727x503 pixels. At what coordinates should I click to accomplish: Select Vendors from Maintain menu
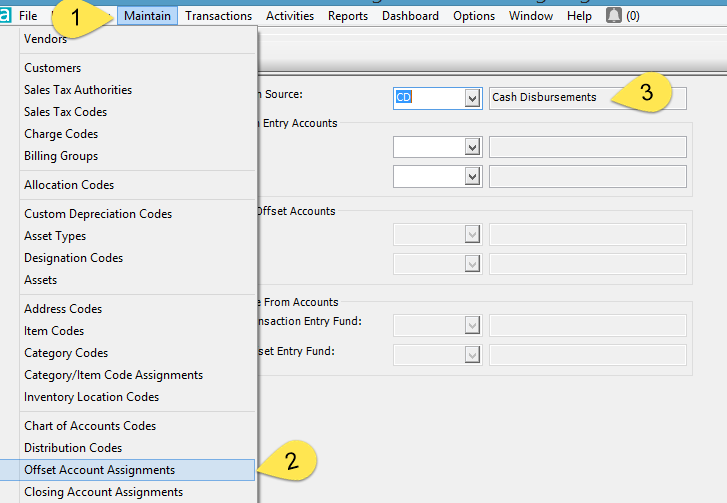pyautogui.click(x=46, y=39)
